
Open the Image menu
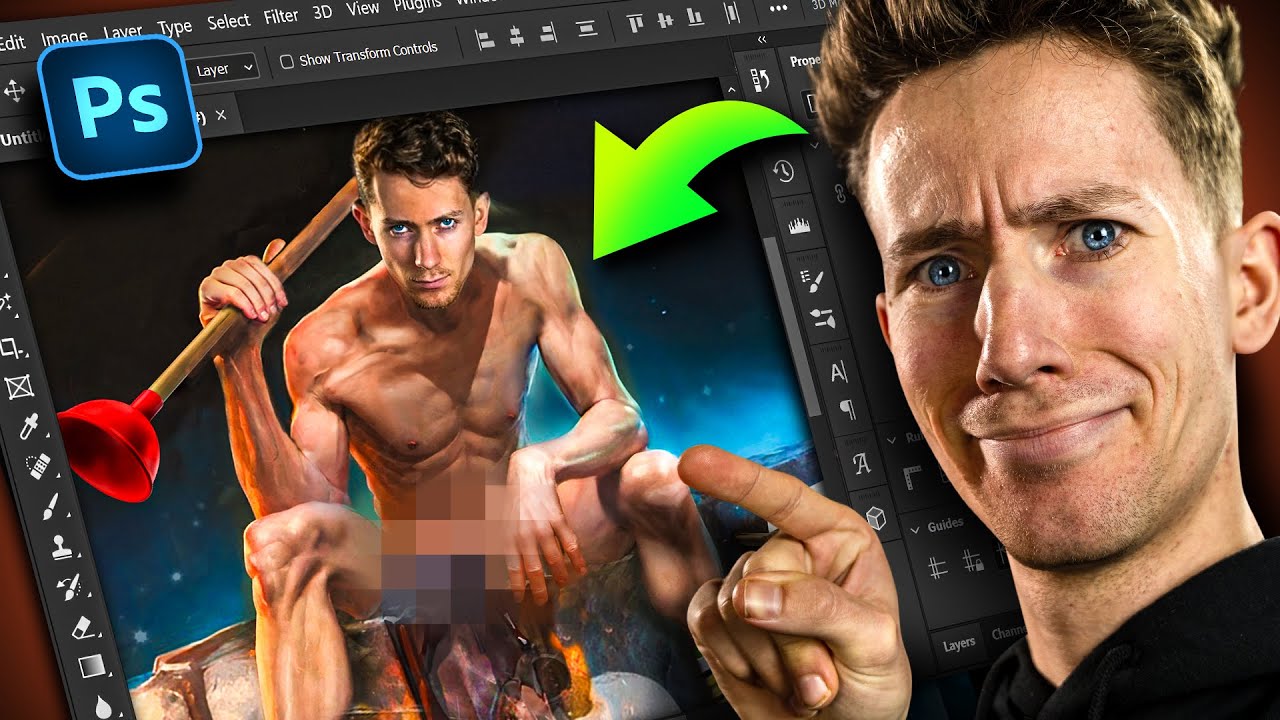[64, 38]
